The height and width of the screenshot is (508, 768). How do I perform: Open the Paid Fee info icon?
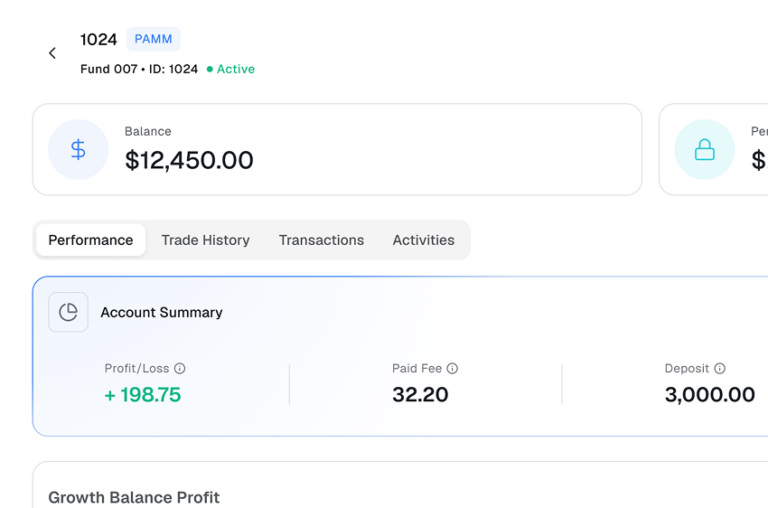[x=452, y=368]
